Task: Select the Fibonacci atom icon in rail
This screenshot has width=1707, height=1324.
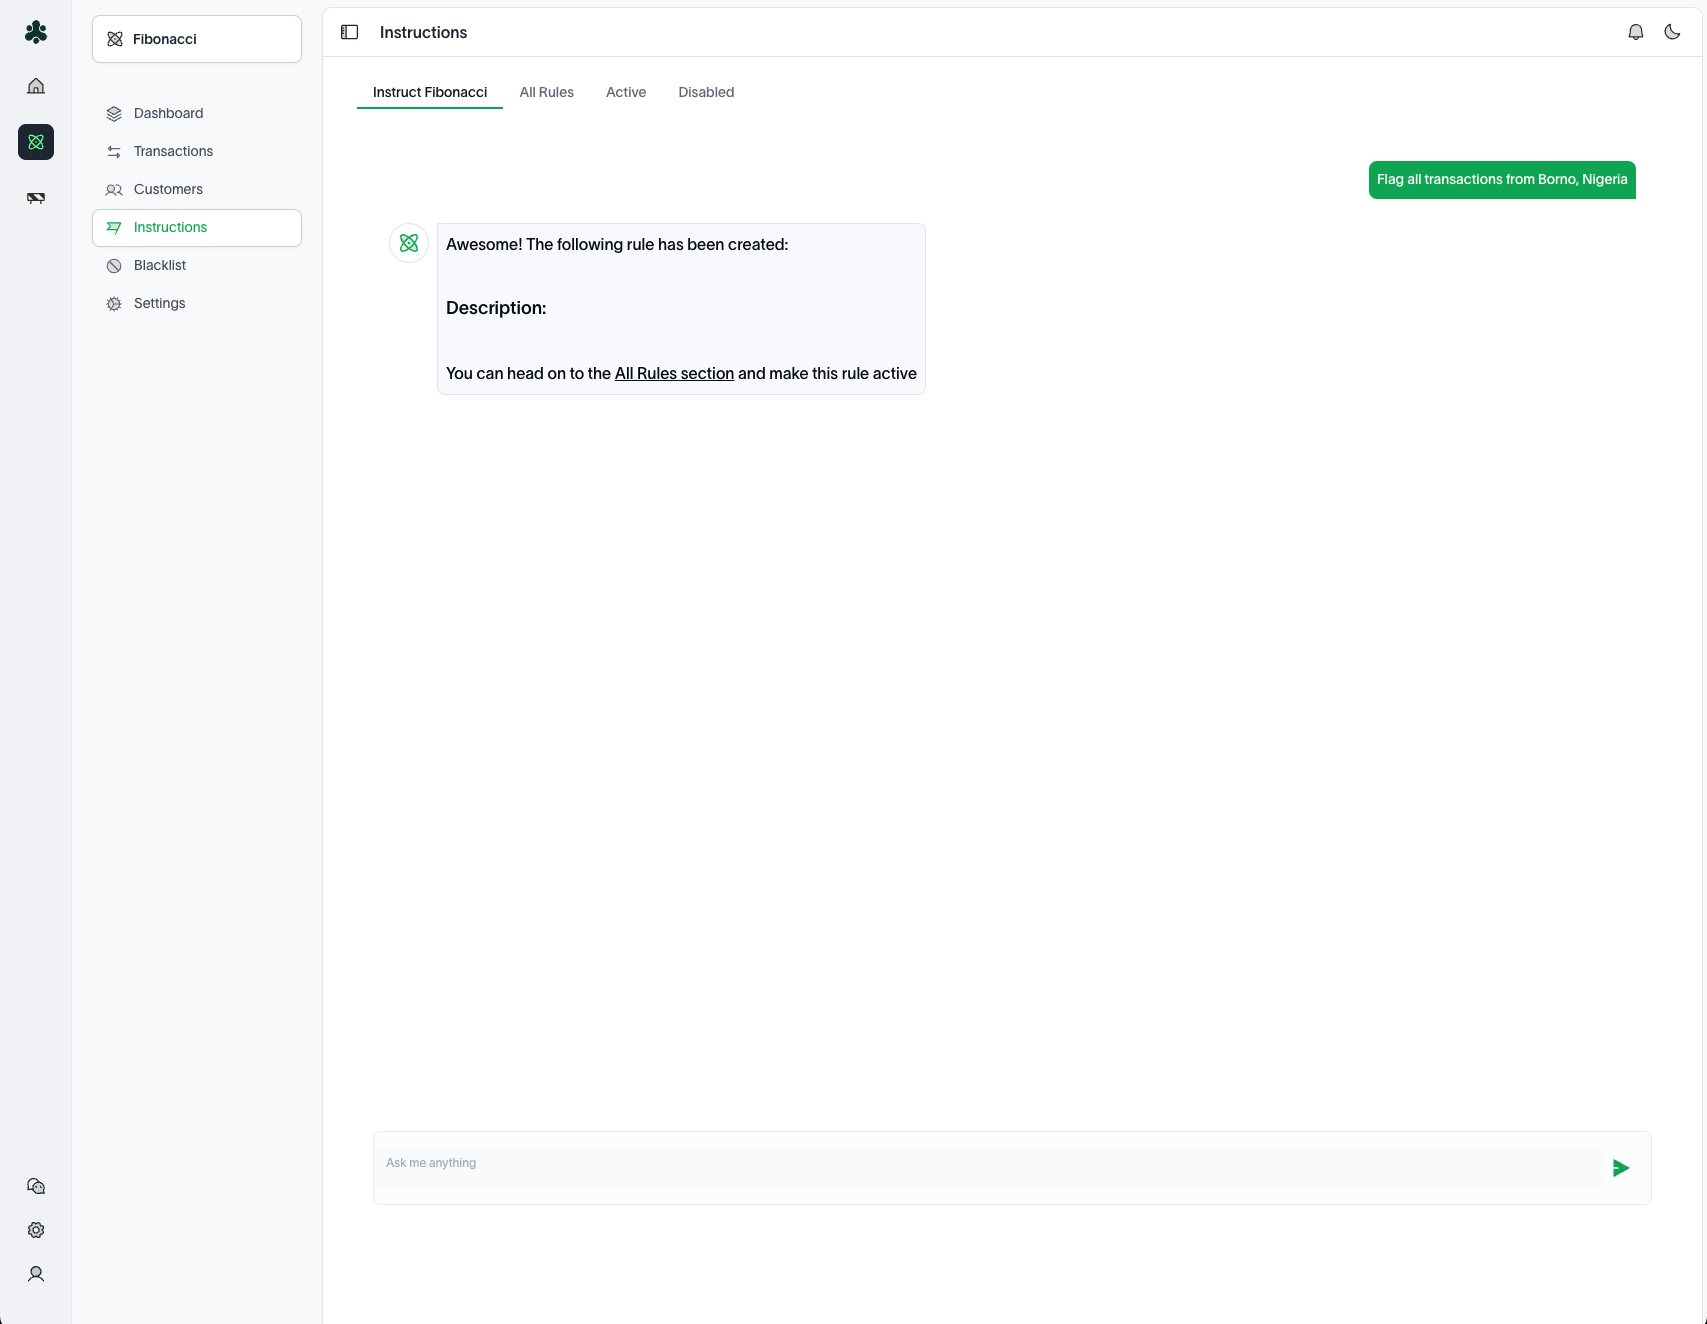Action: point(36,142)
